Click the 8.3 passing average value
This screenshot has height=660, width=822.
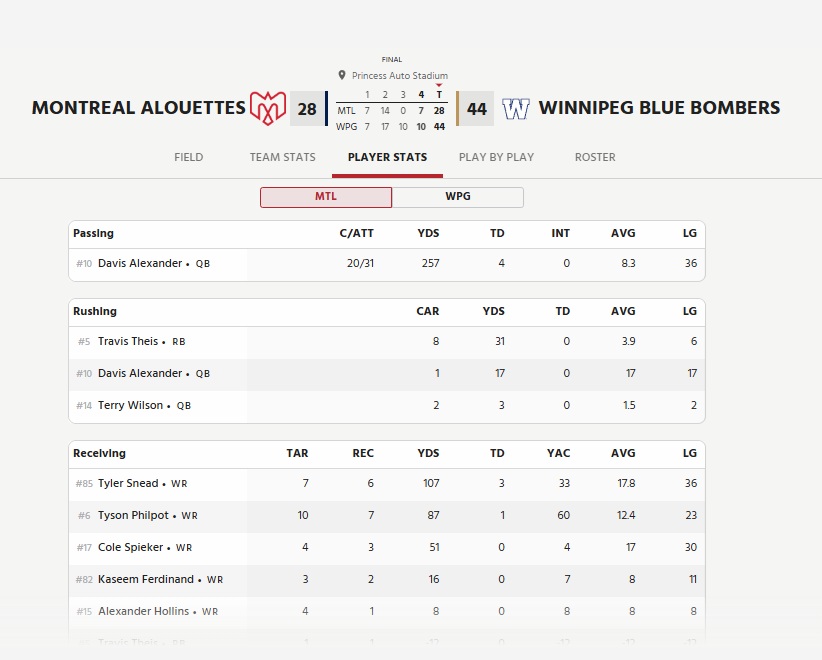(x=628, y=264)
